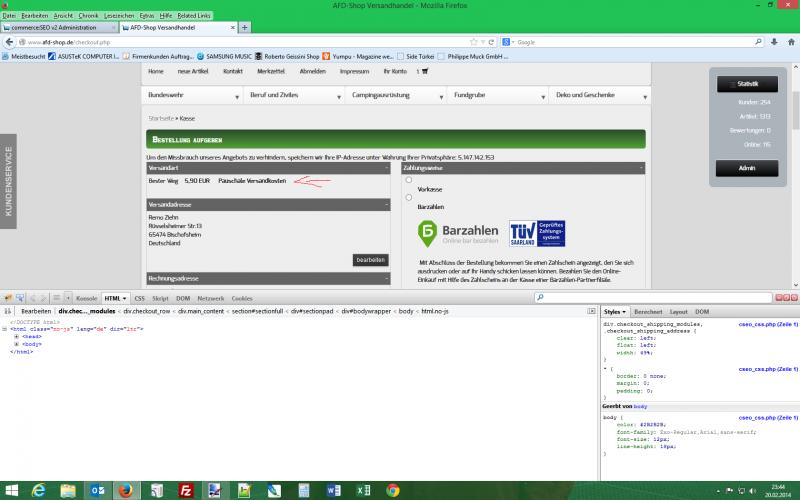The height and width of the screenshot is (500, 800).
Task: Expand the head node in HTML tree
Action: click(16, 337)
